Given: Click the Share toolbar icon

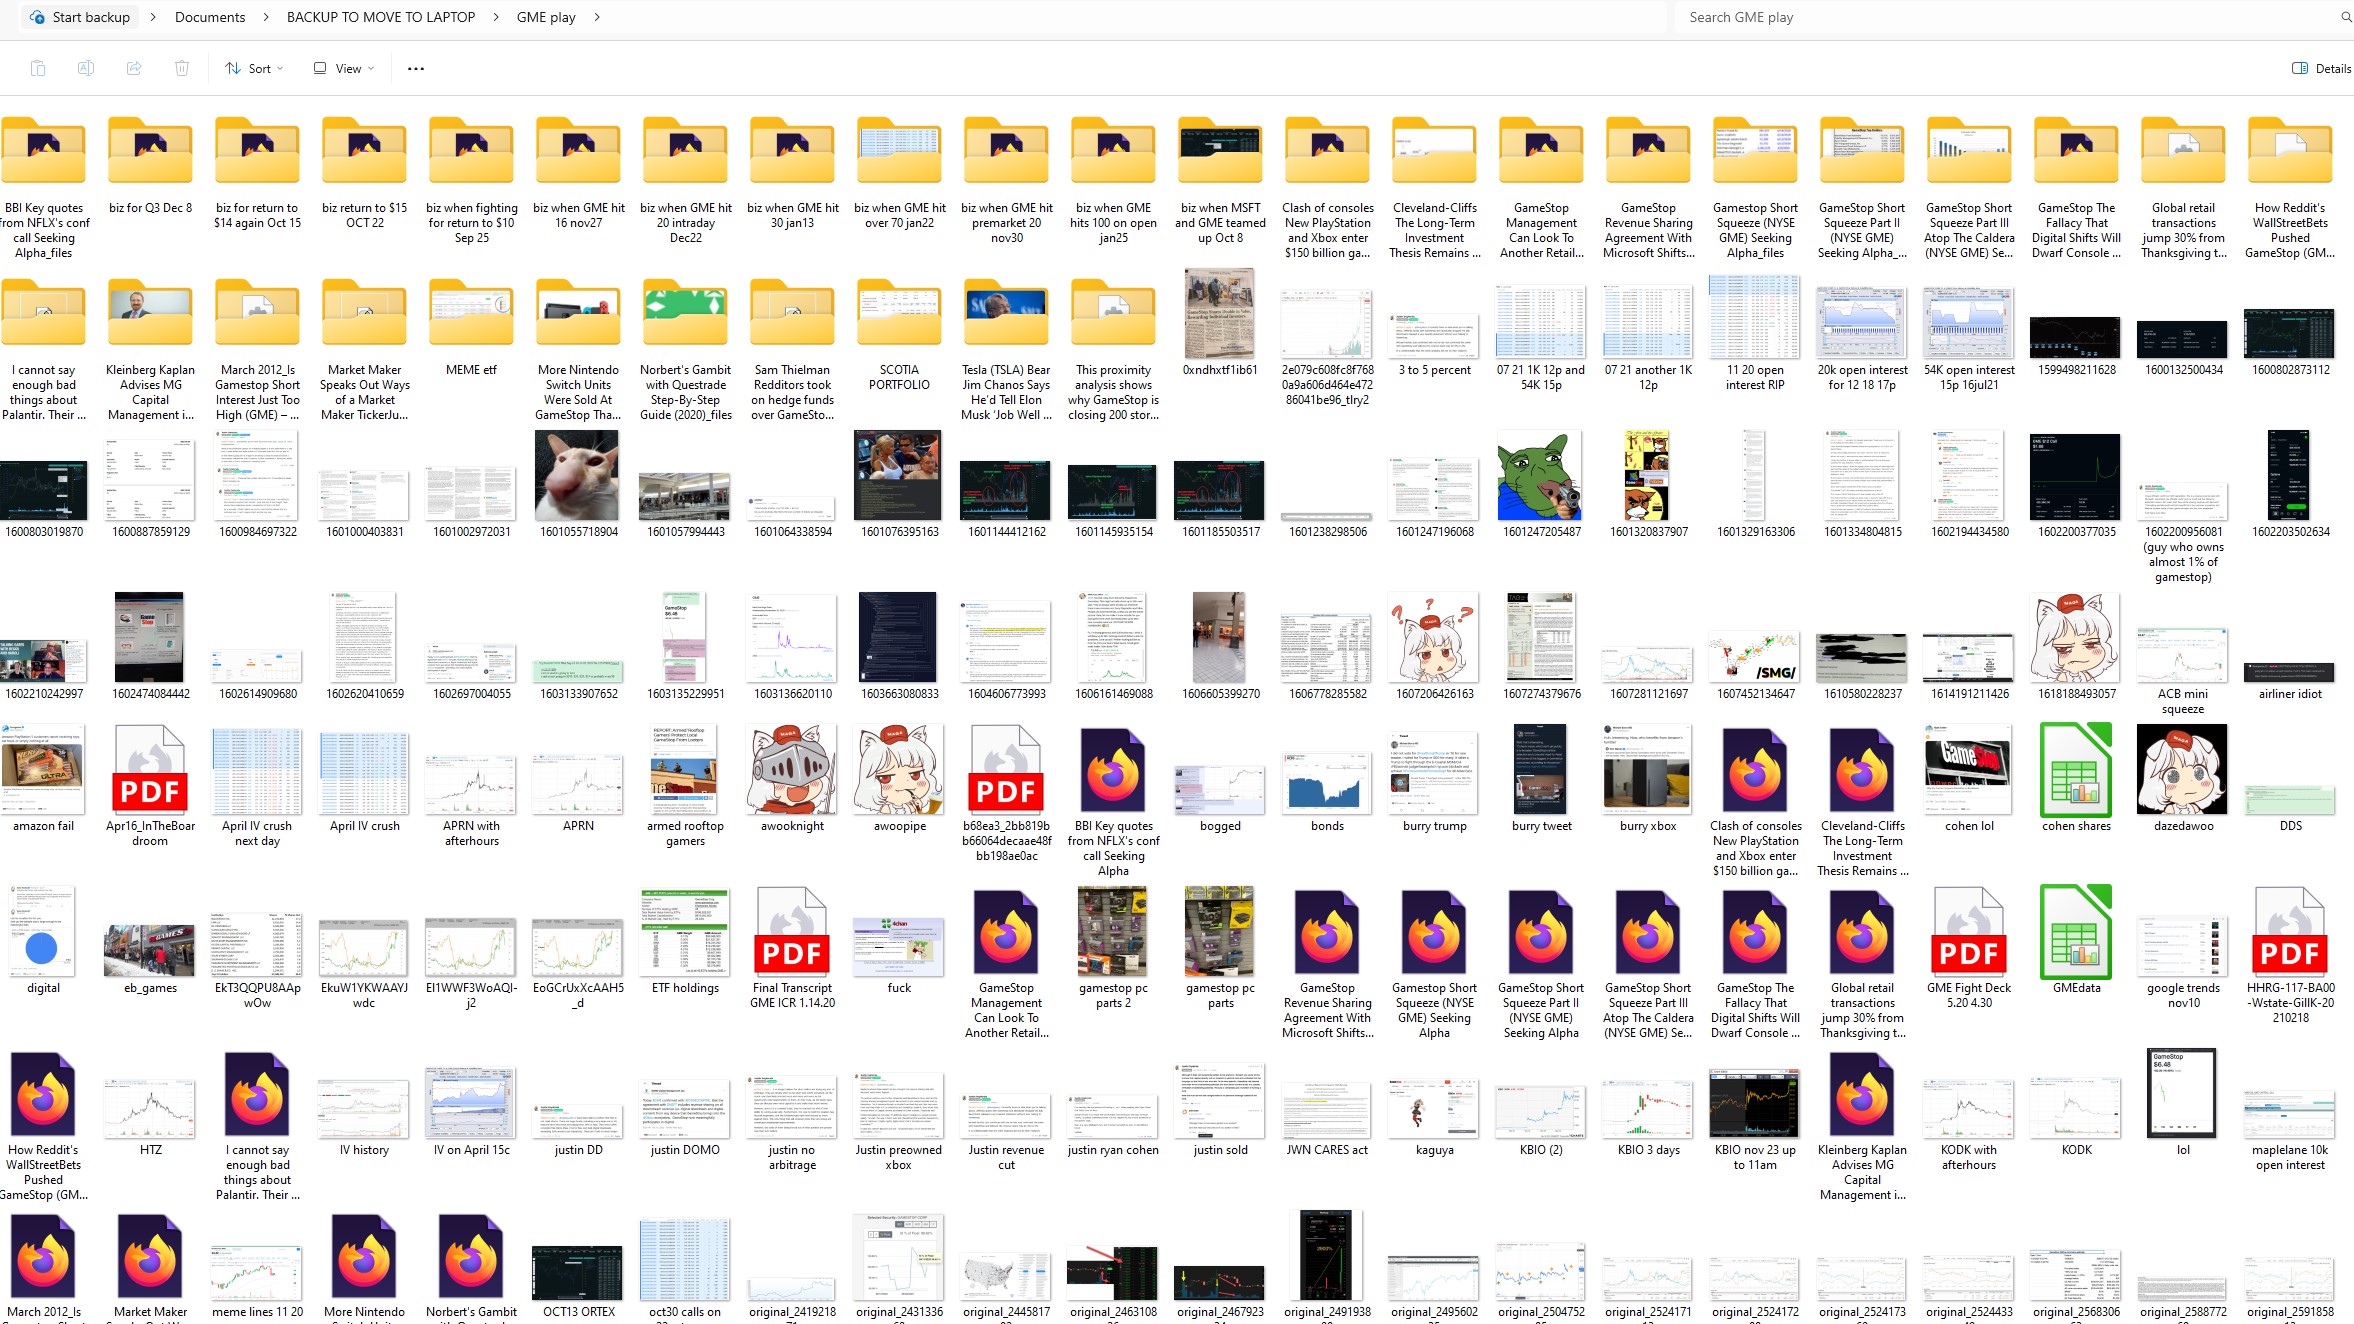Looking at the screenshot, I should pos(134,68).
